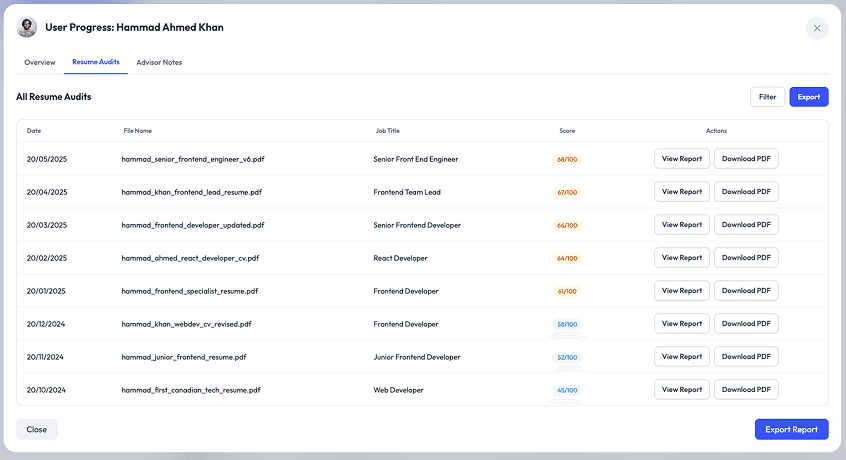Click the 68/100 score badge

click(x=567, y=159)
